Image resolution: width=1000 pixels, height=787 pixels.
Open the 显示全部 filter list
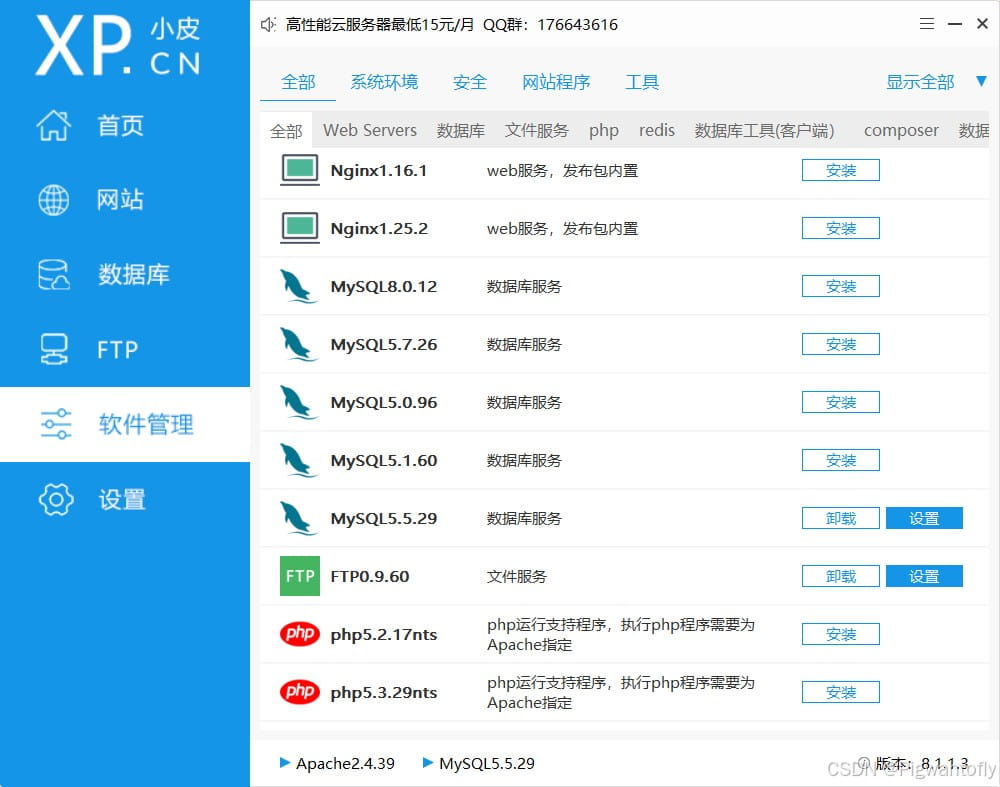[920, 82]
